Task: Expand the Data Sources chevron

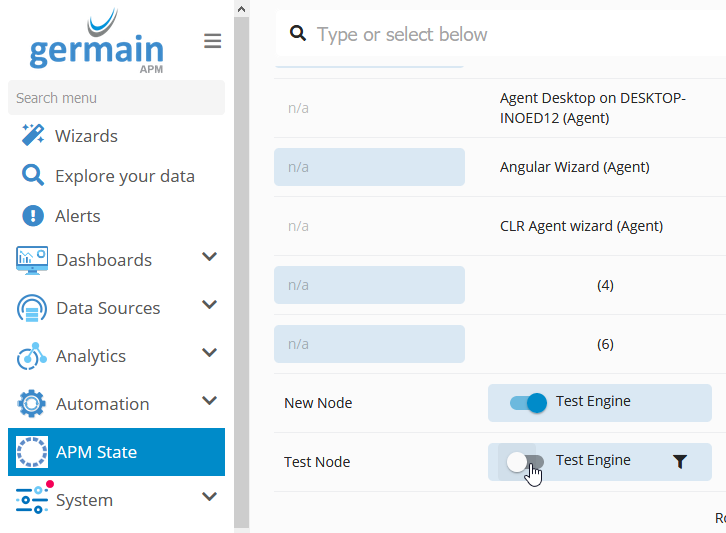Action: click(209, 305)
